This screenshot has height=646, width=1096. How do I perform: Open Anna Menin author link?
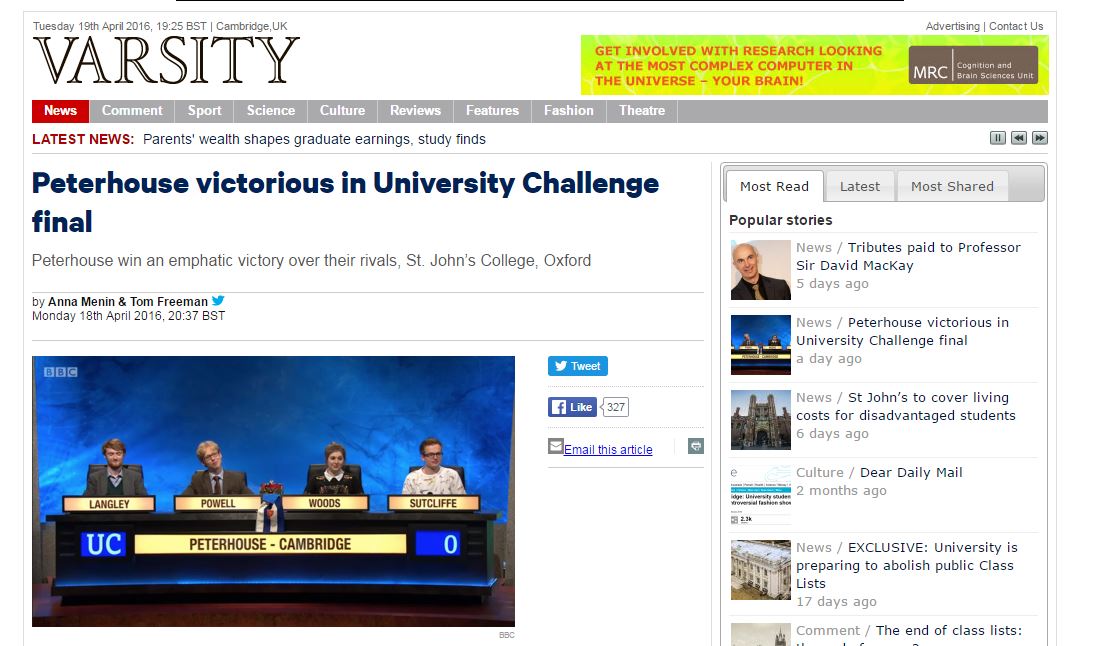tap(81, 301)
